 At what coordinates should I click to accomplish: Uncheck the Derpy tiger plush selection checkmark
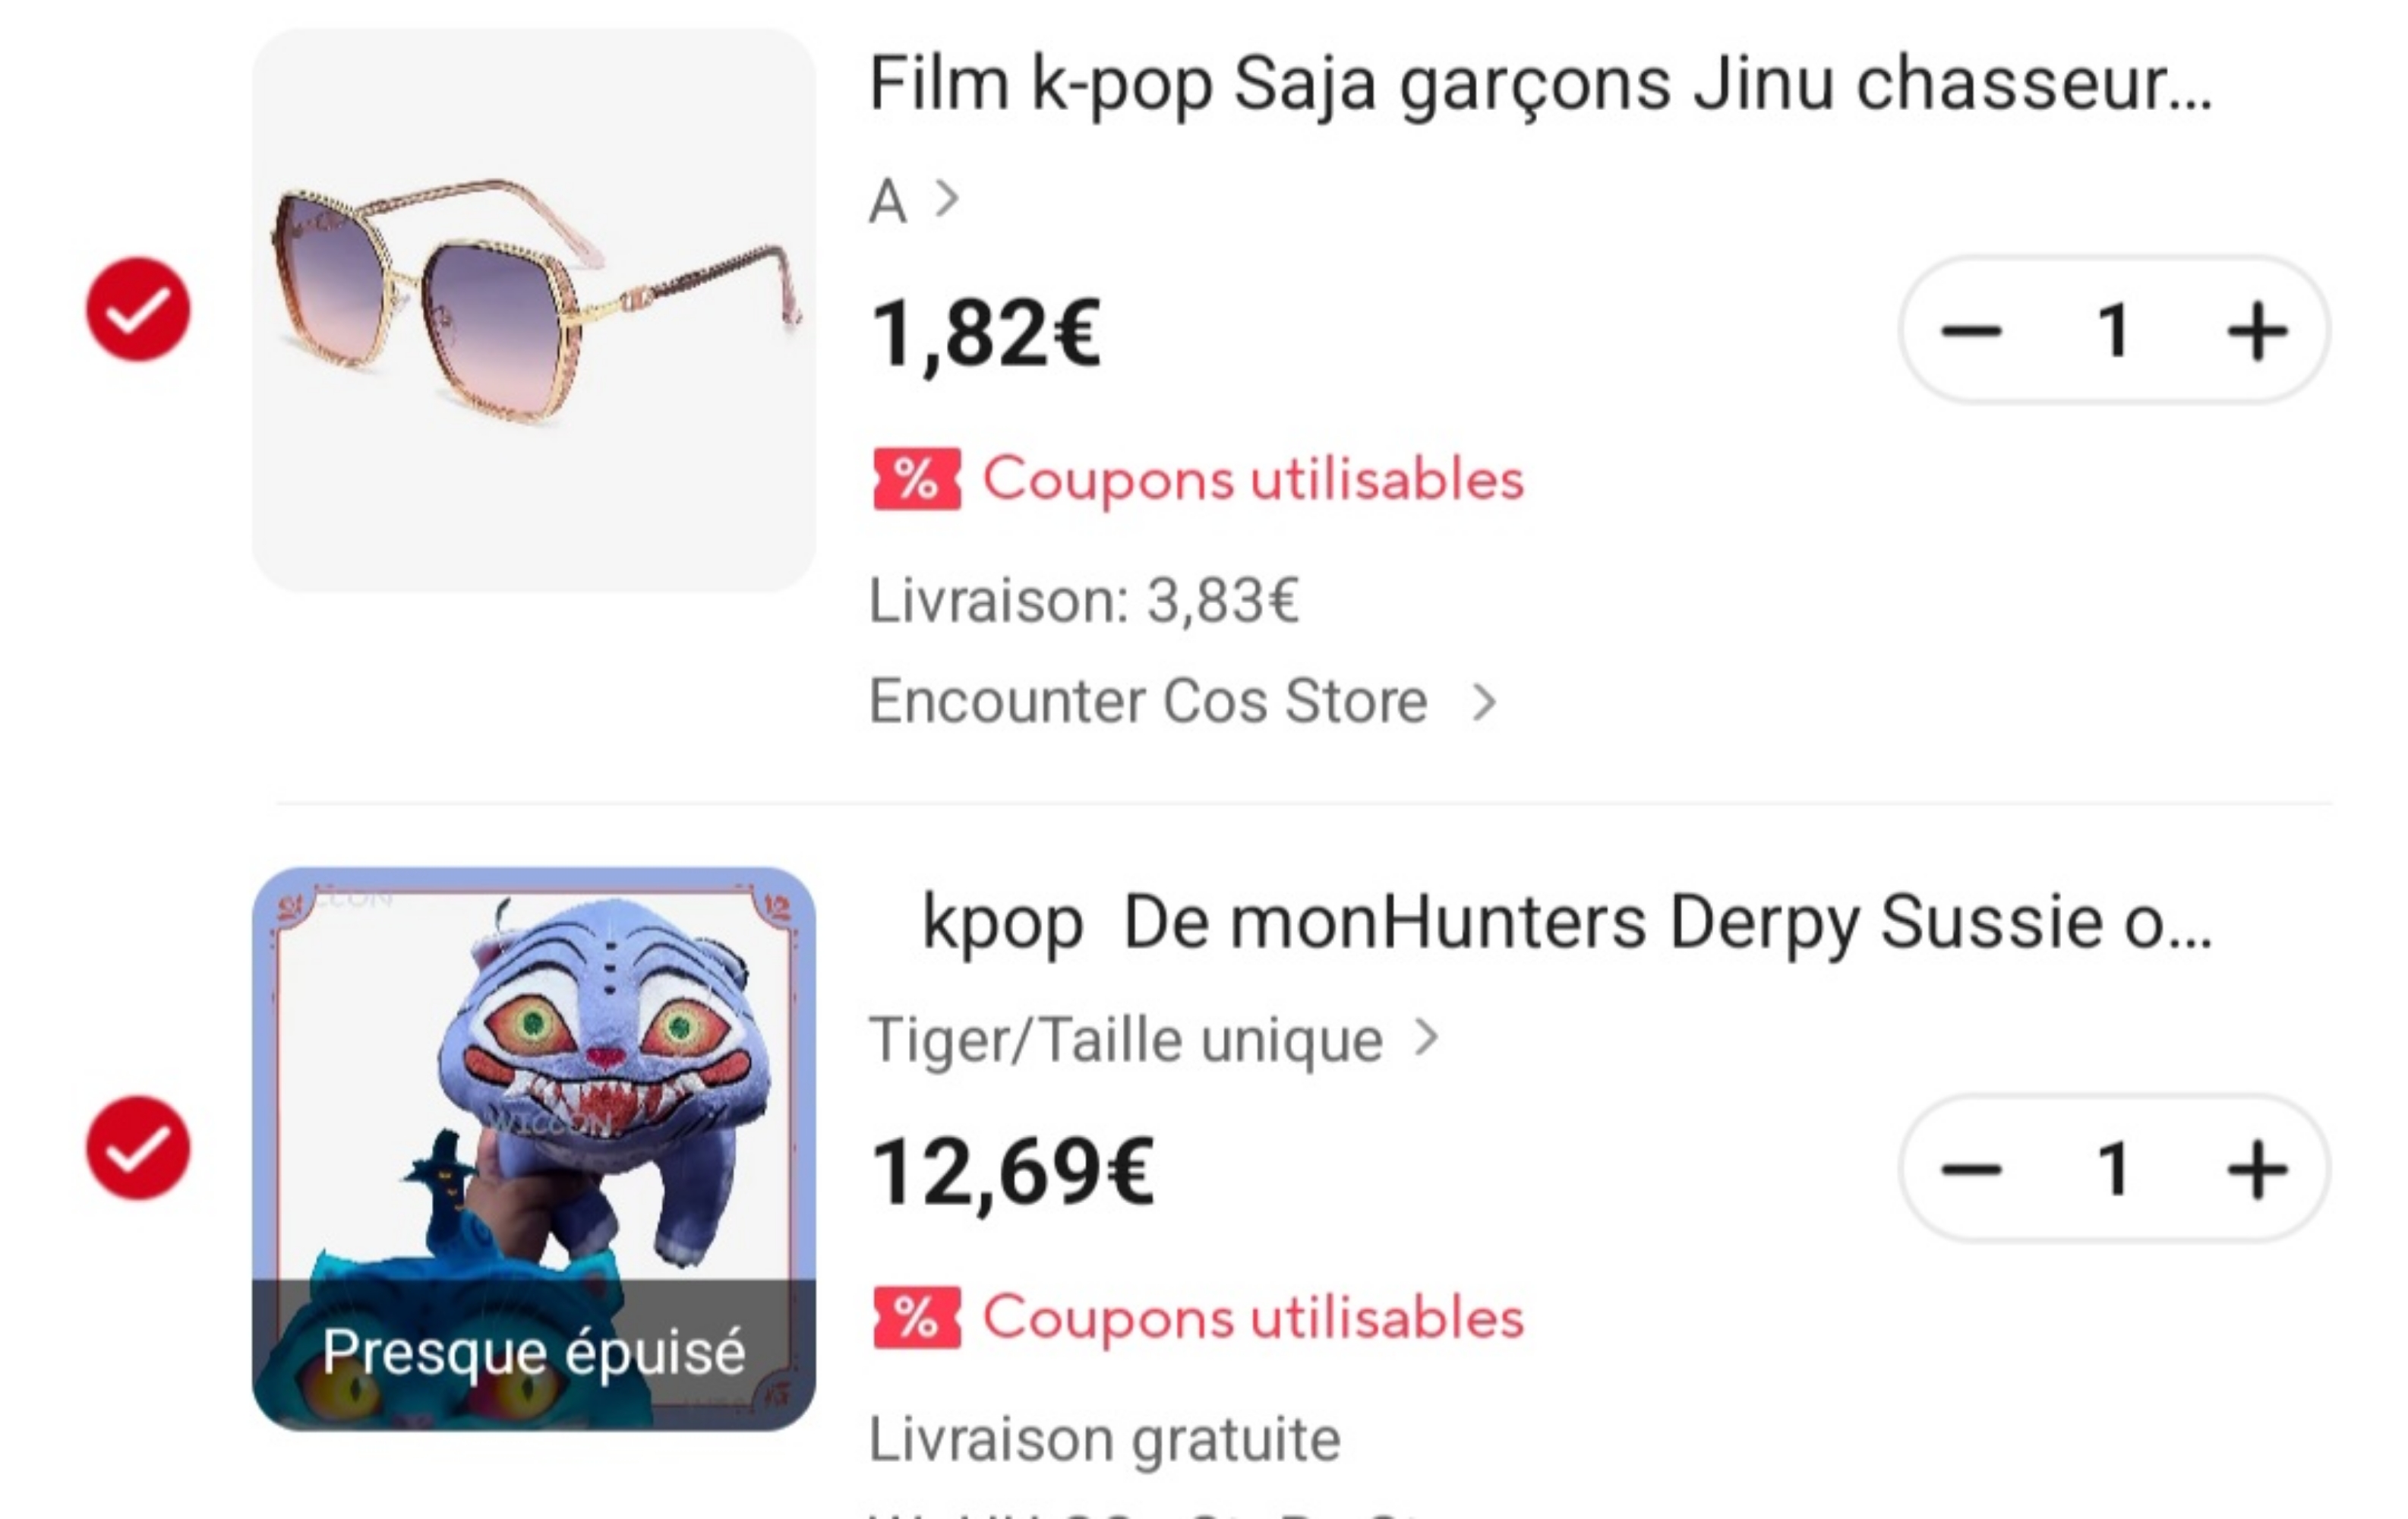[138, 1148]
